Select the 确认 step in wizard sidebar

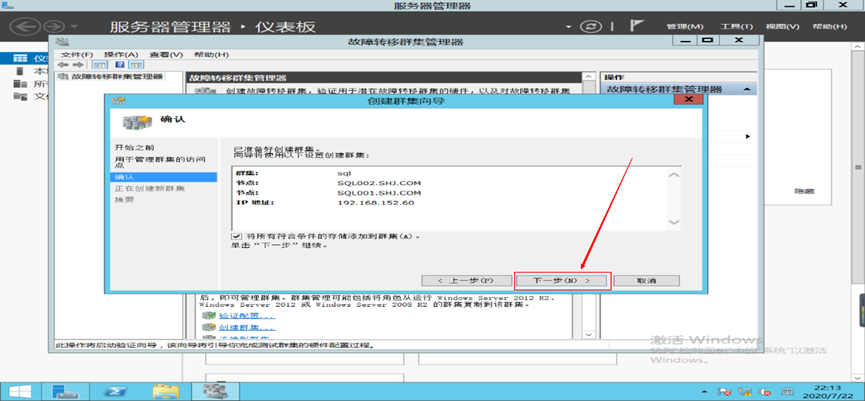pos(163,177)
